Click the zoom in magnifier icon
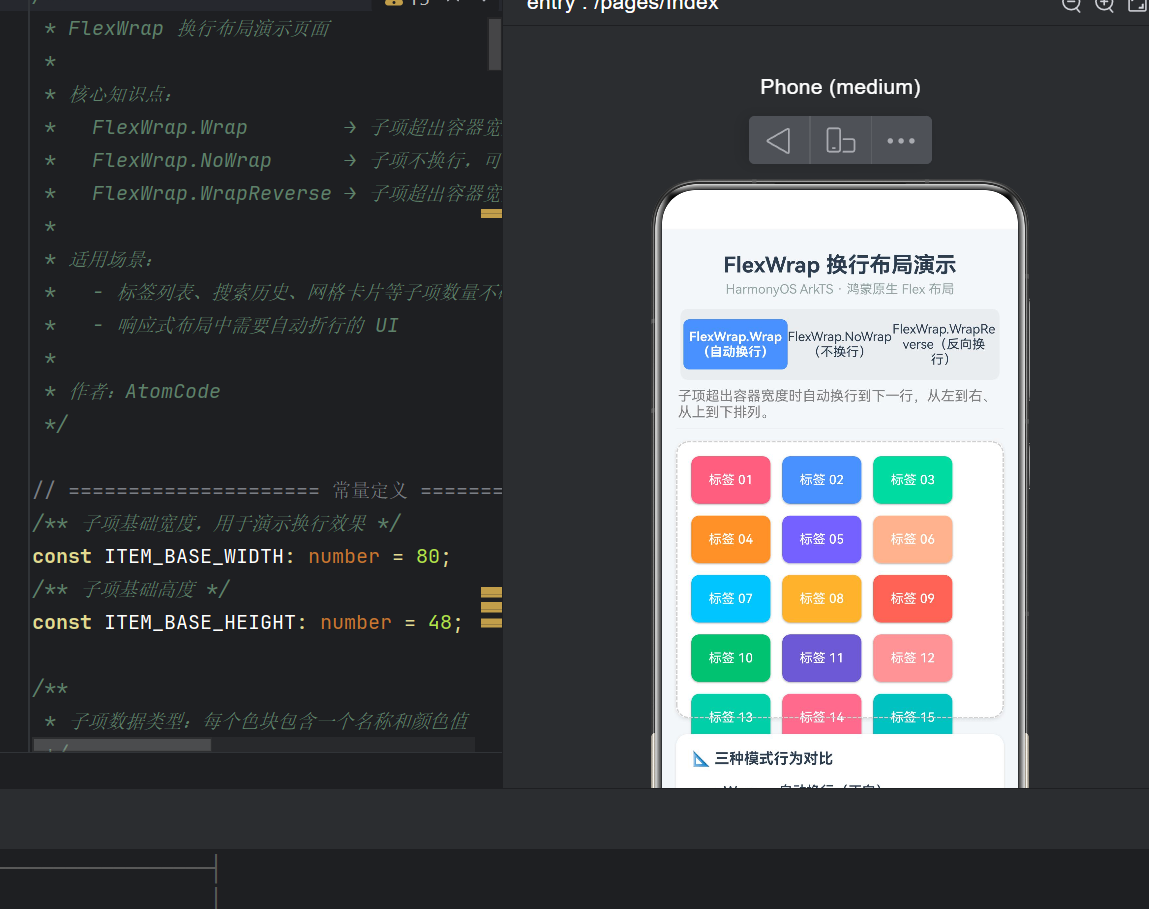 point(1104,5)
